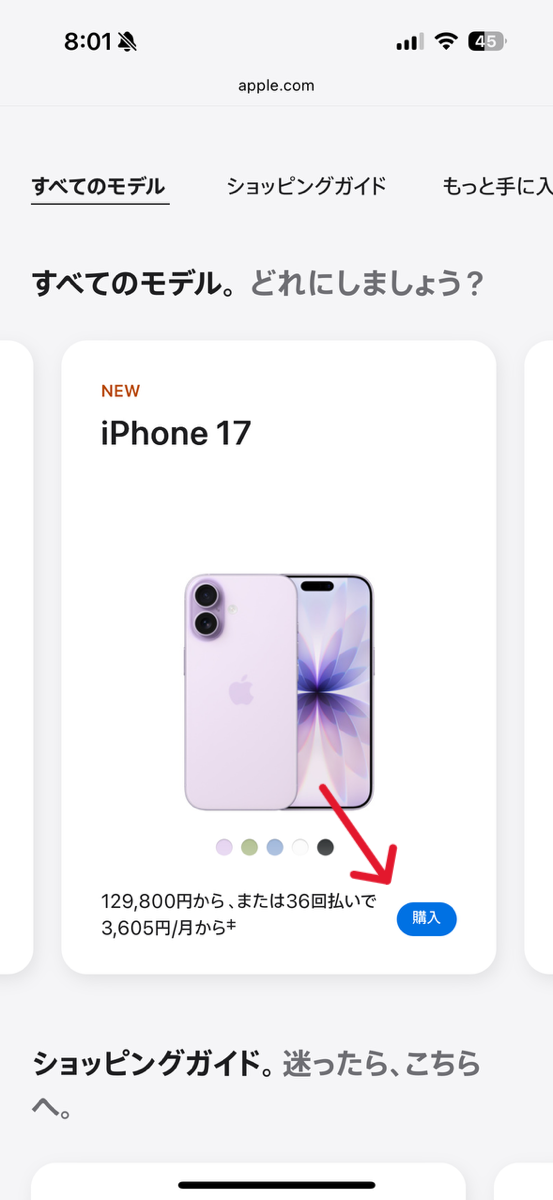Tap the previous model card on left edge

coord(16,657)
